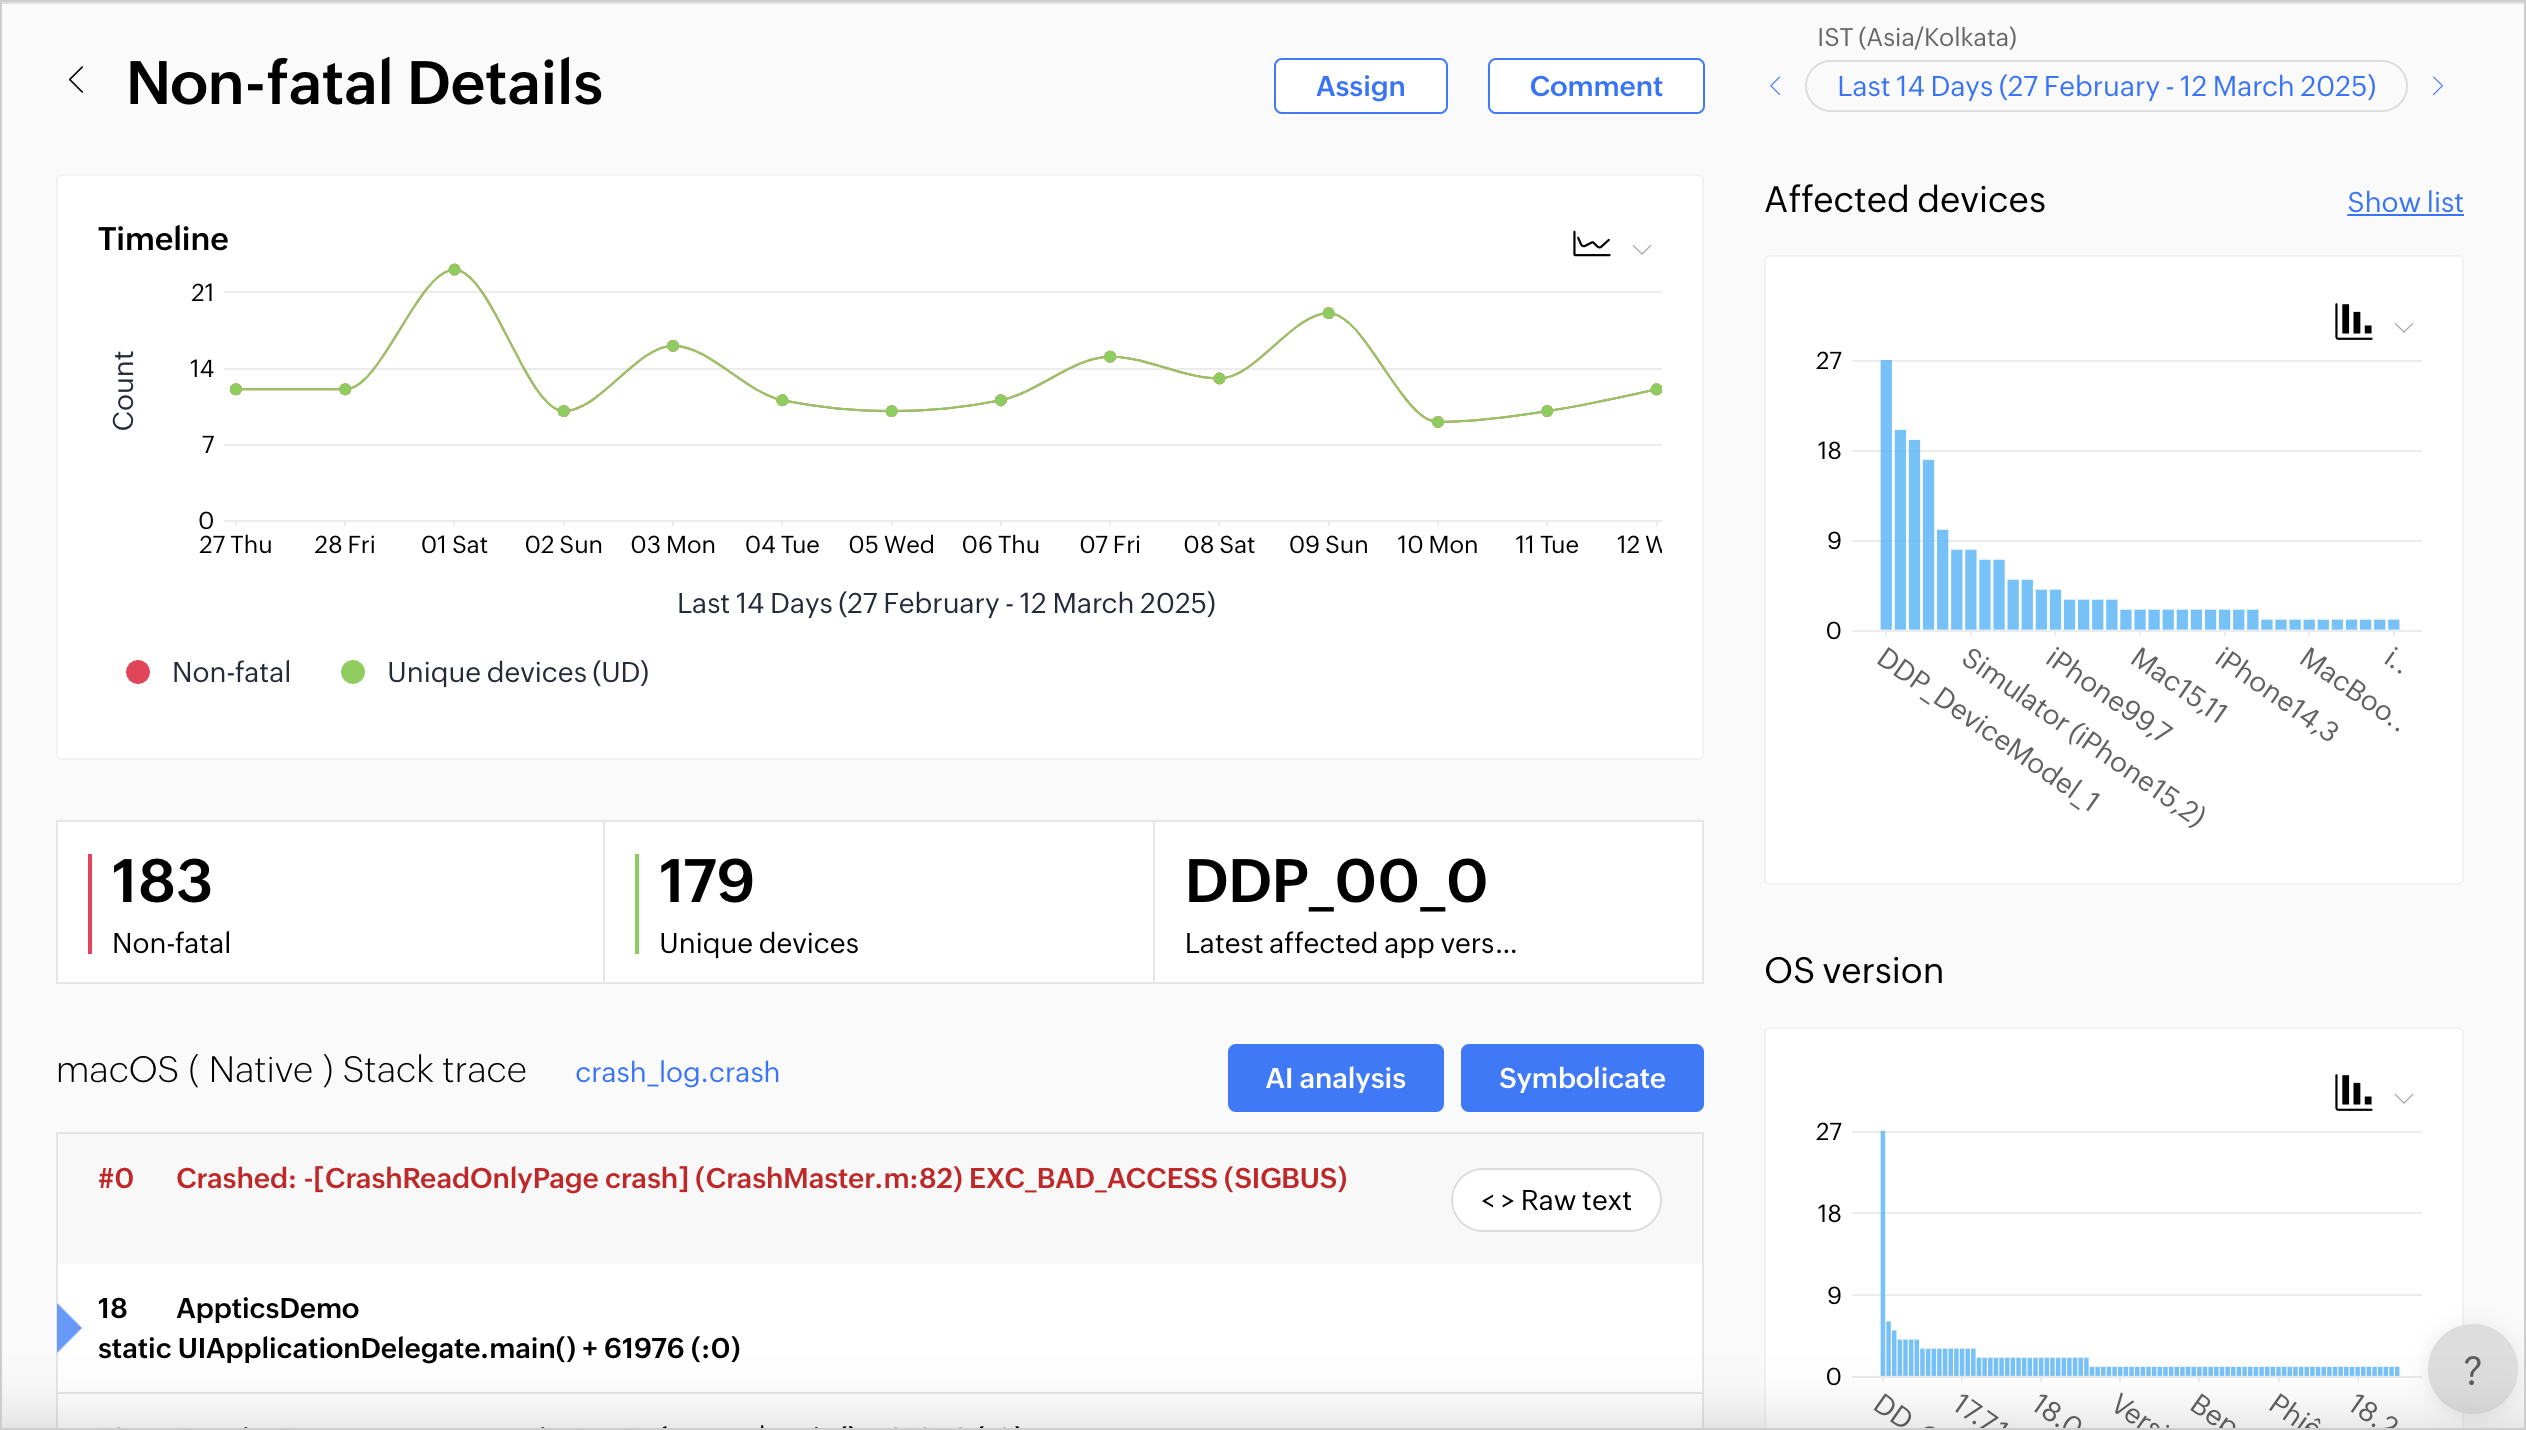The image size is (2526, 1430).
Task: Click the Comment button
Action: [1595, 86]
